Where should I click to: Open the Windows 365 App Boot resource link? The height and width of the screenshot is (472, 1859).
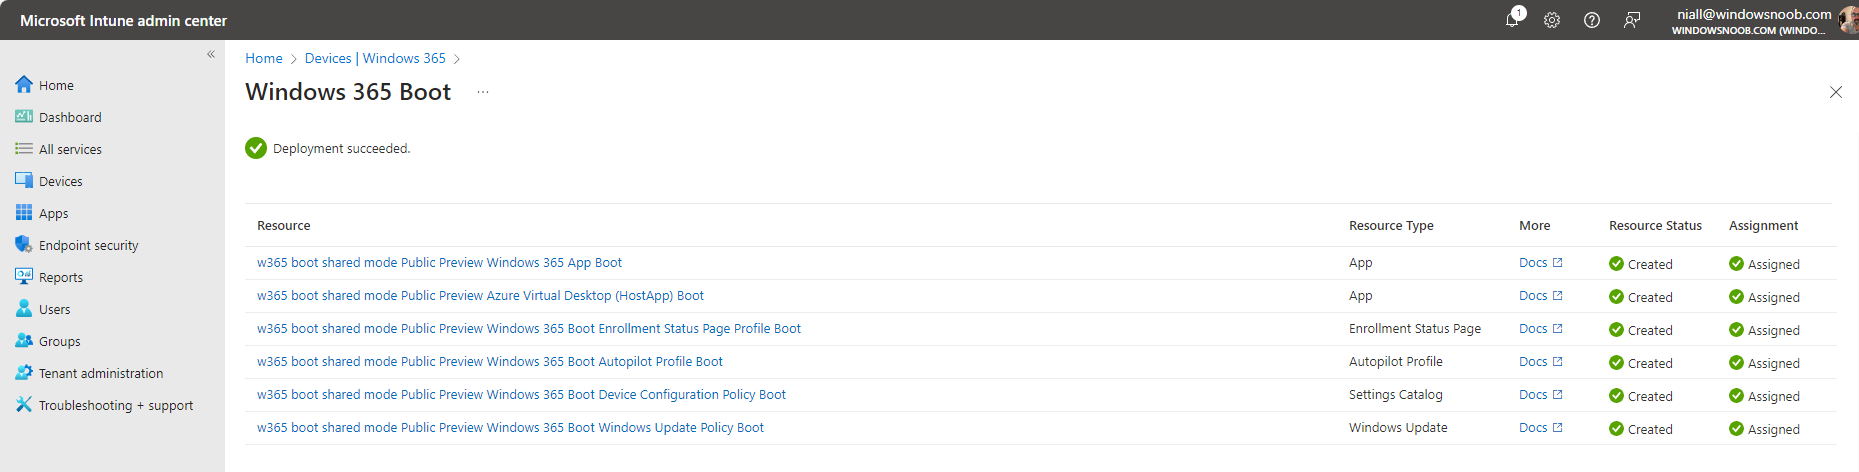point(439,263)
